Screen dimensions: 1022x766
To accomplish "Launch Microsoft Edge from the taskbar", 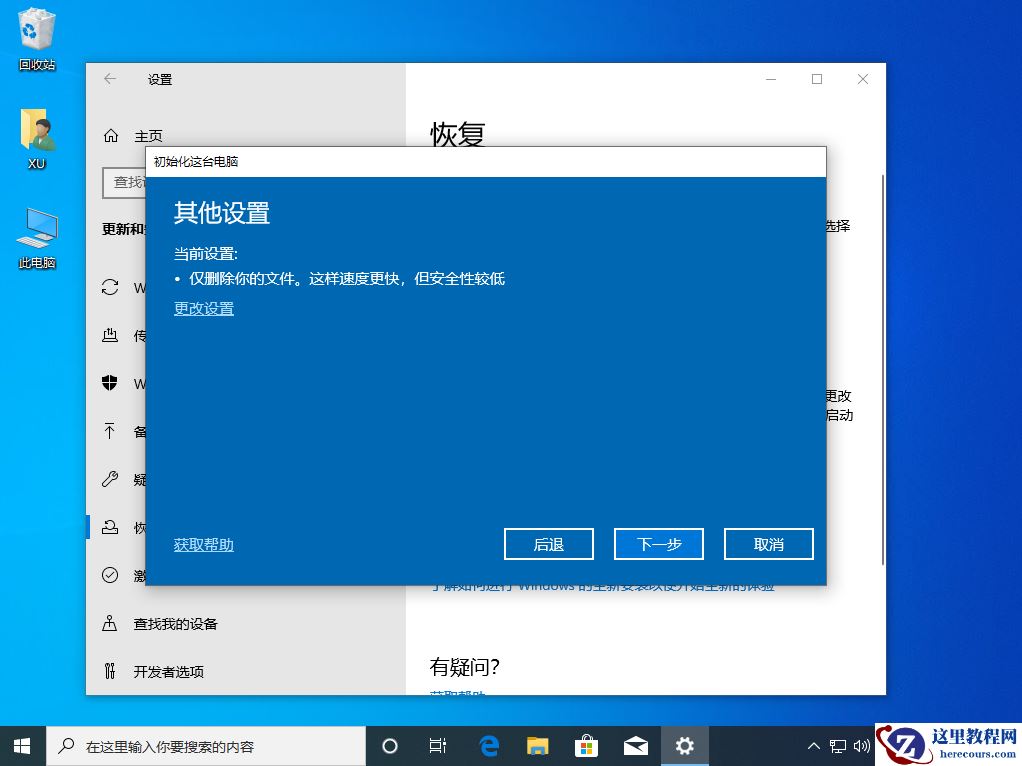I will click(x=489, y=745).
